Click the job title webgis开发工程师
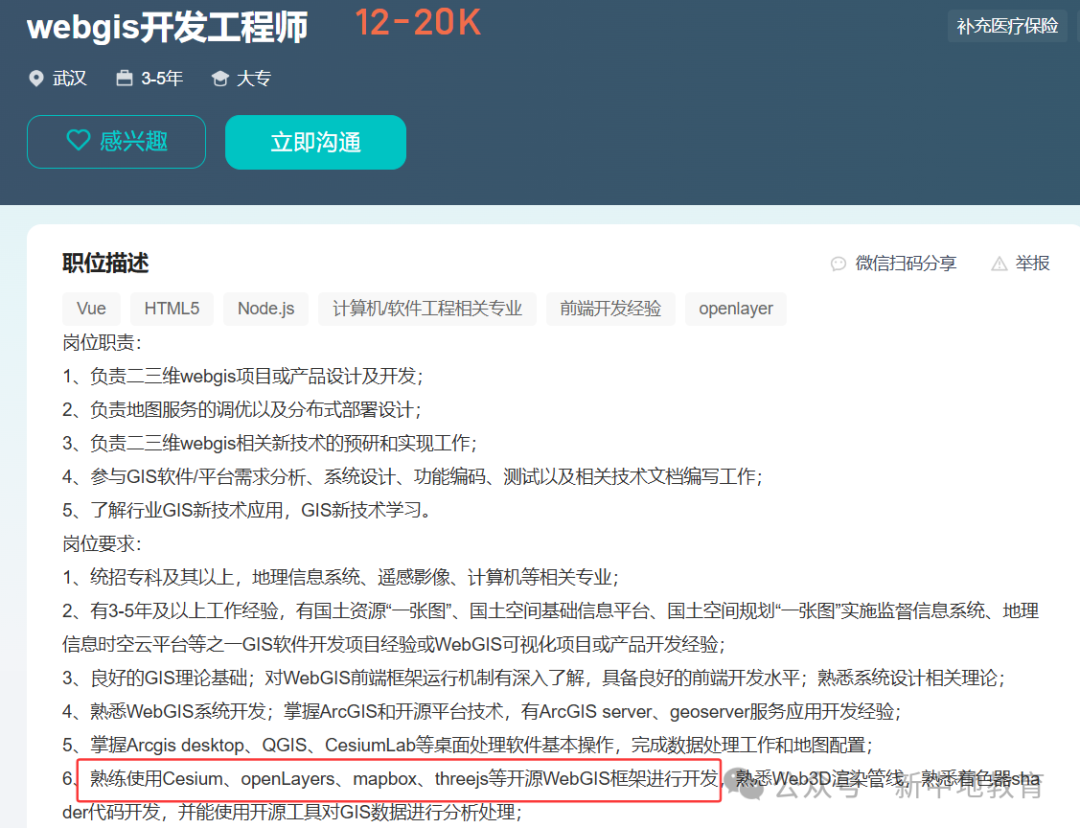This screenshot has width=1080, height=828. 167,28
